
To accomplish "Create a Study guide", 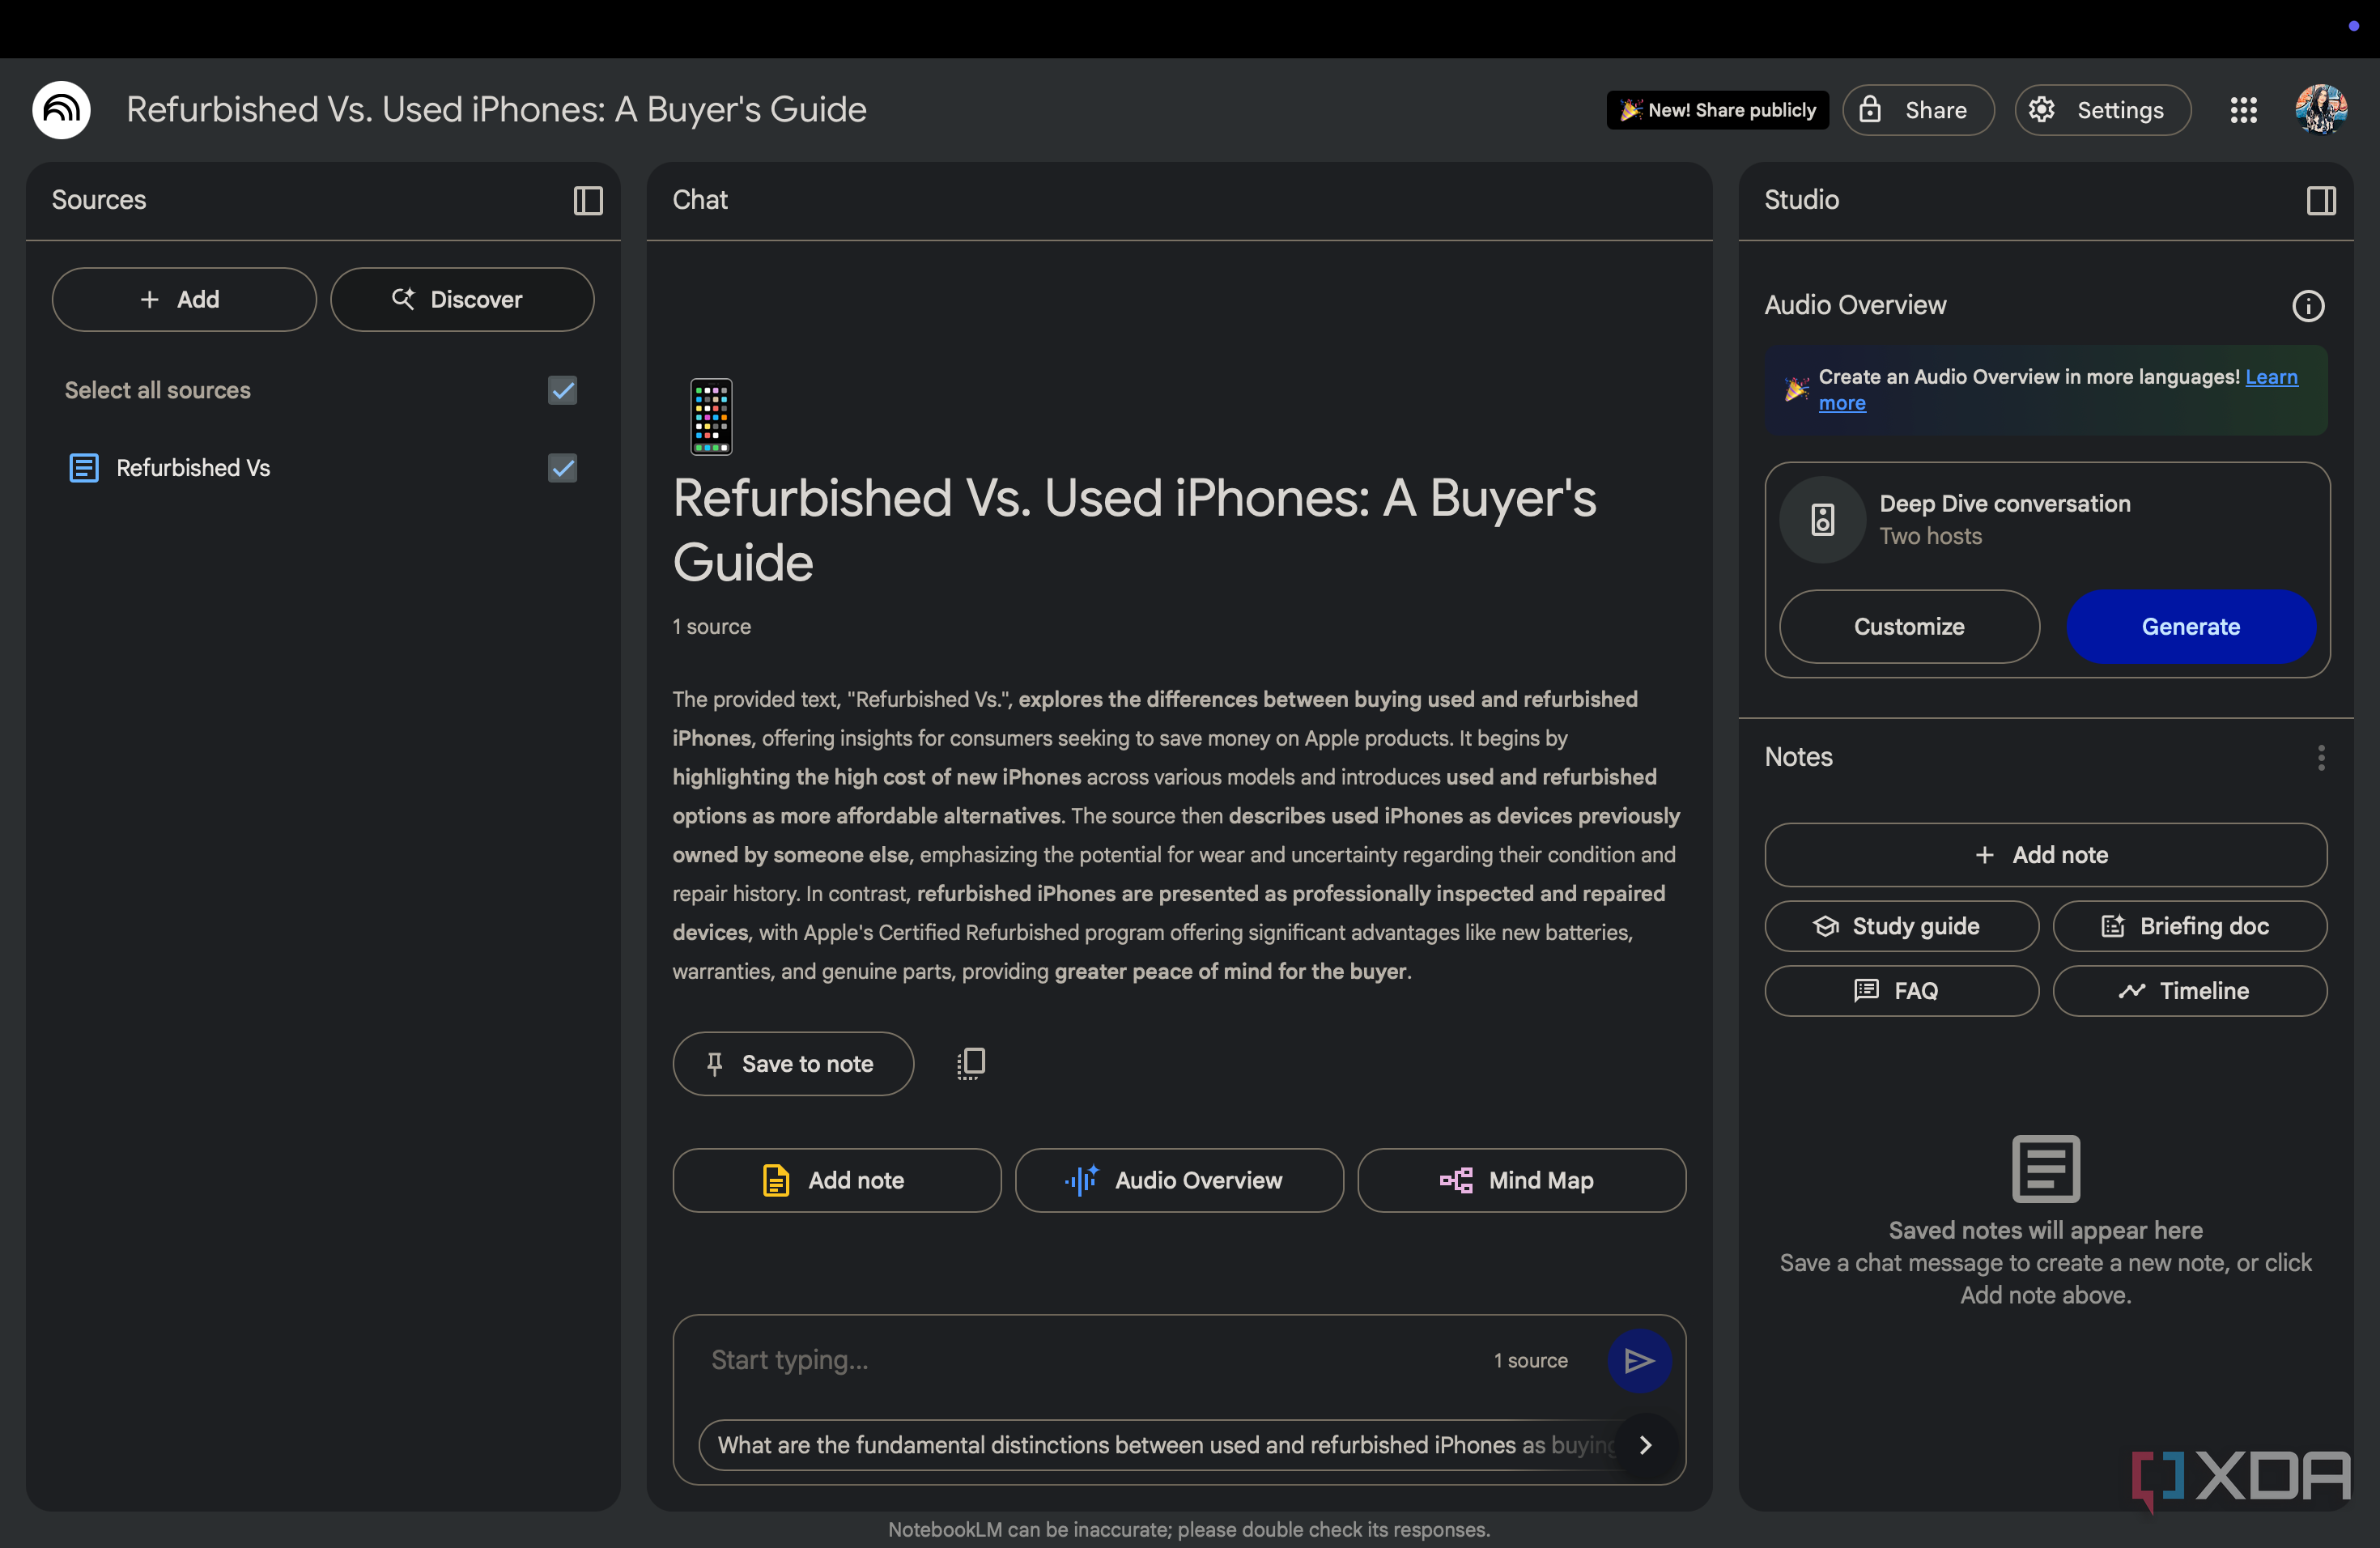I will click(1901, 926).
